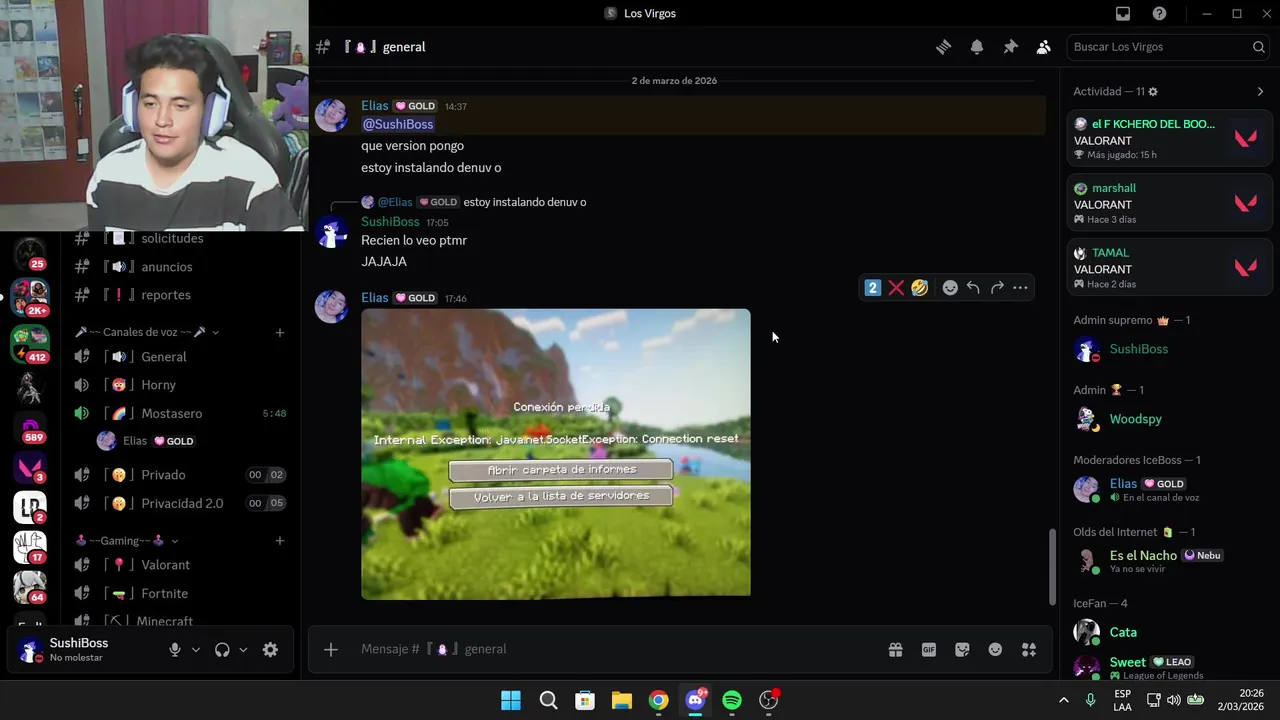Open inbox icon in title bar
The height and width of the screenshot is (720, 1280).
(x=1123, y=13)
